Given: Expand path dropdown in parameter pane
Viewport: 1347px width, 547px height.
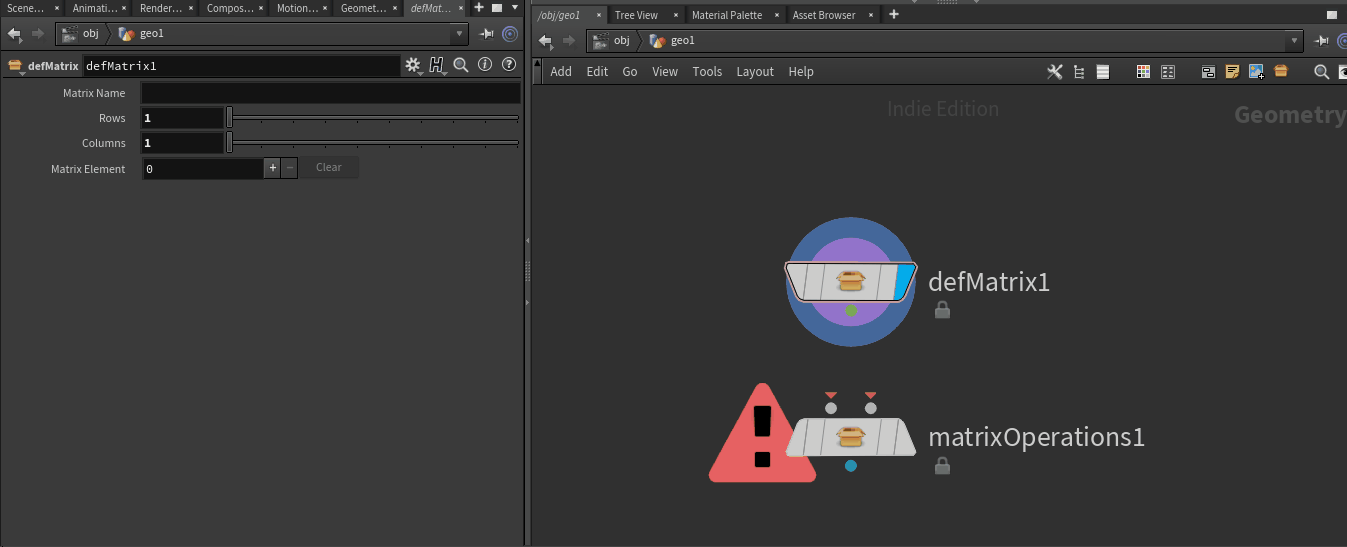Looking at the screenshot, I should (x=459, y=34).
